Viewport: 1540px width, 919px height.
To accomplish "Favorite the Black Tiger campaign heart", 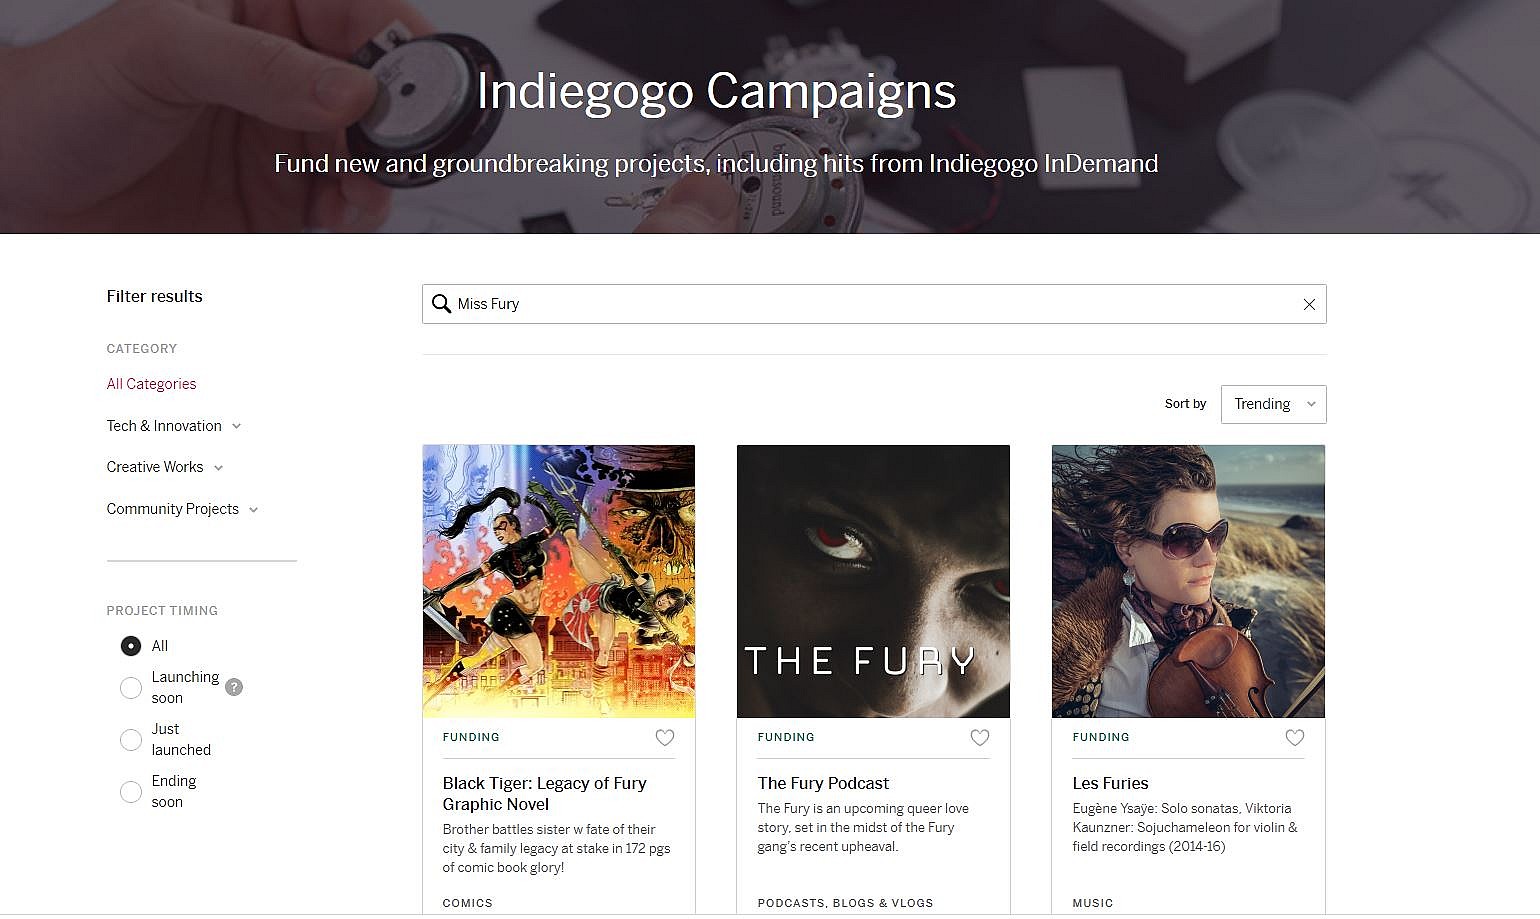I will 665,738.
